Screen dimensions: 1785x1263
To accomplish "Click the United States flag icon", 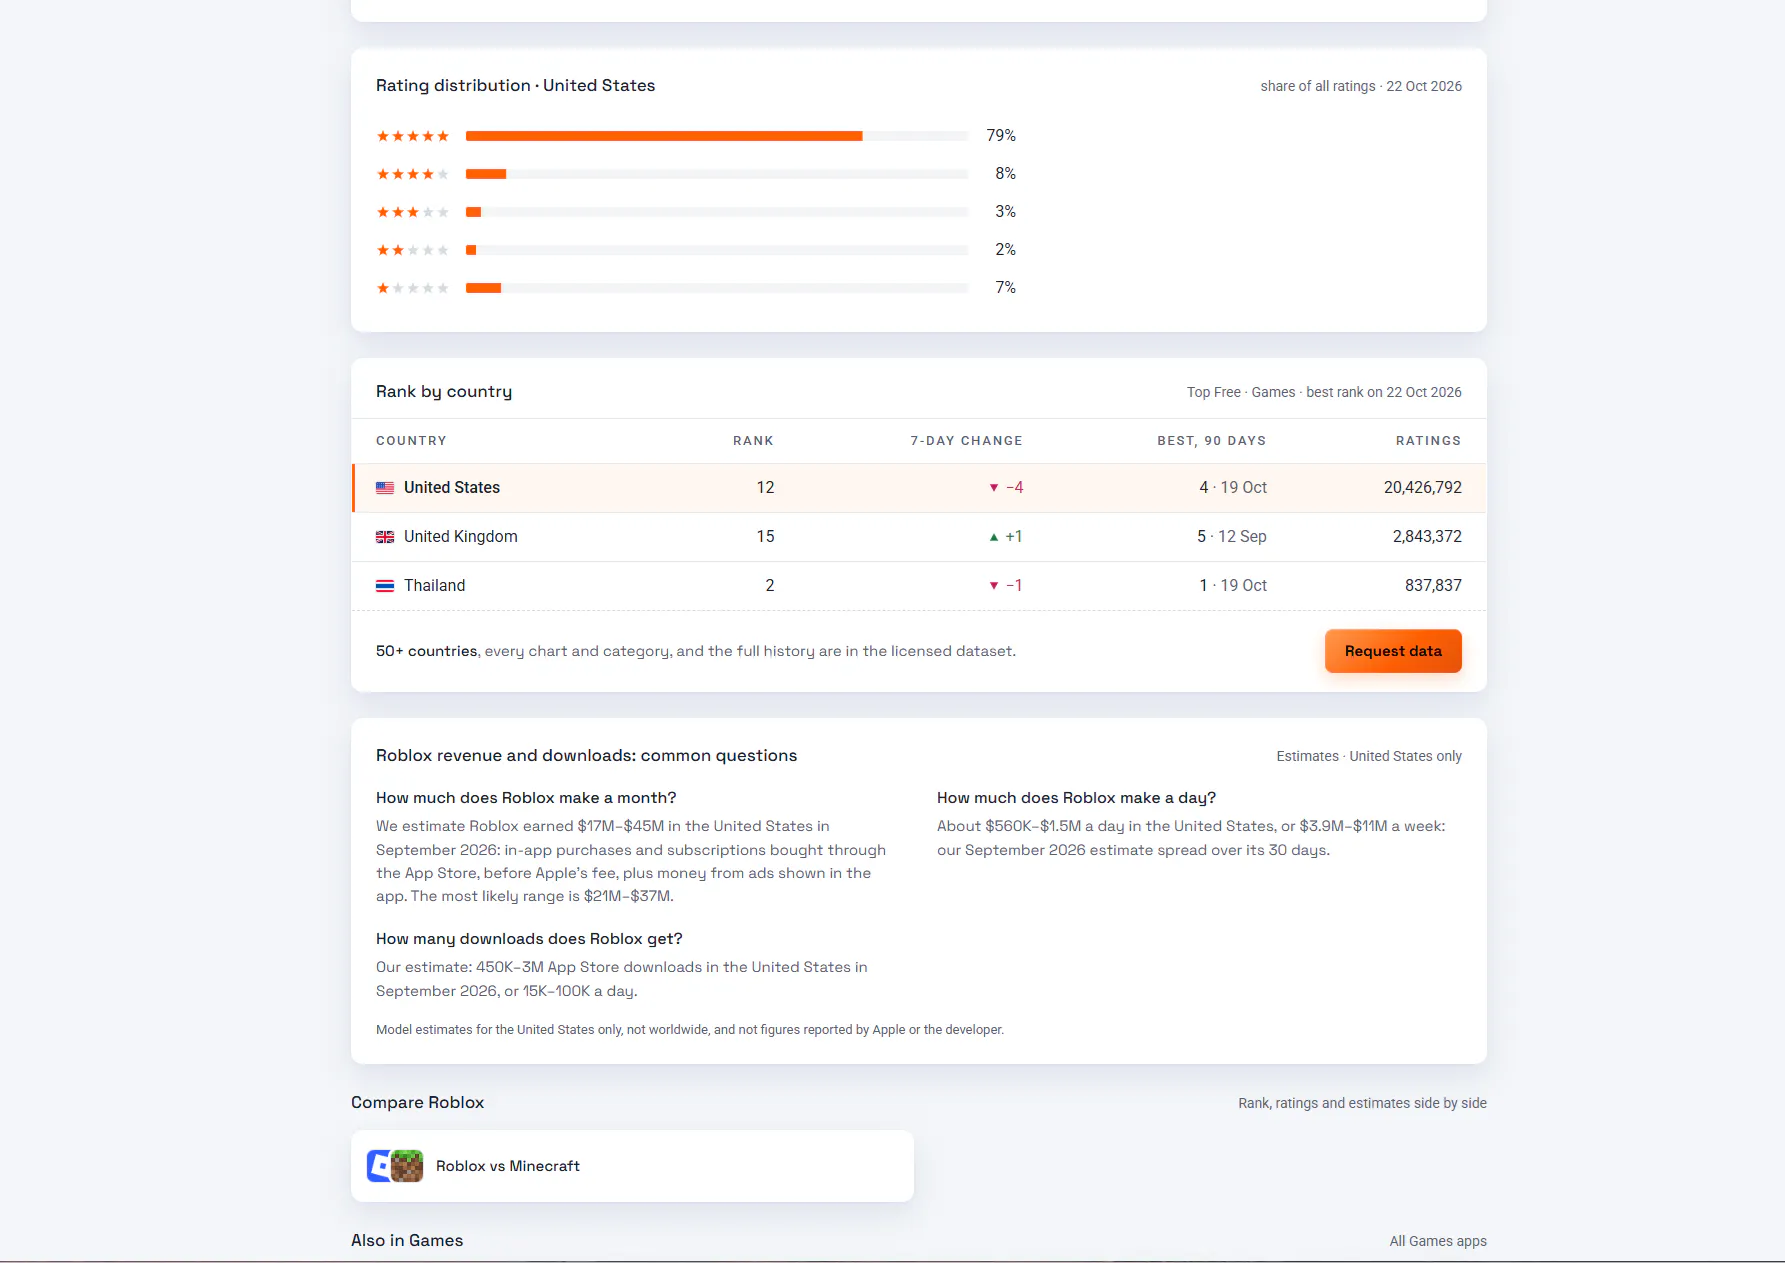I will pos(385,488).
